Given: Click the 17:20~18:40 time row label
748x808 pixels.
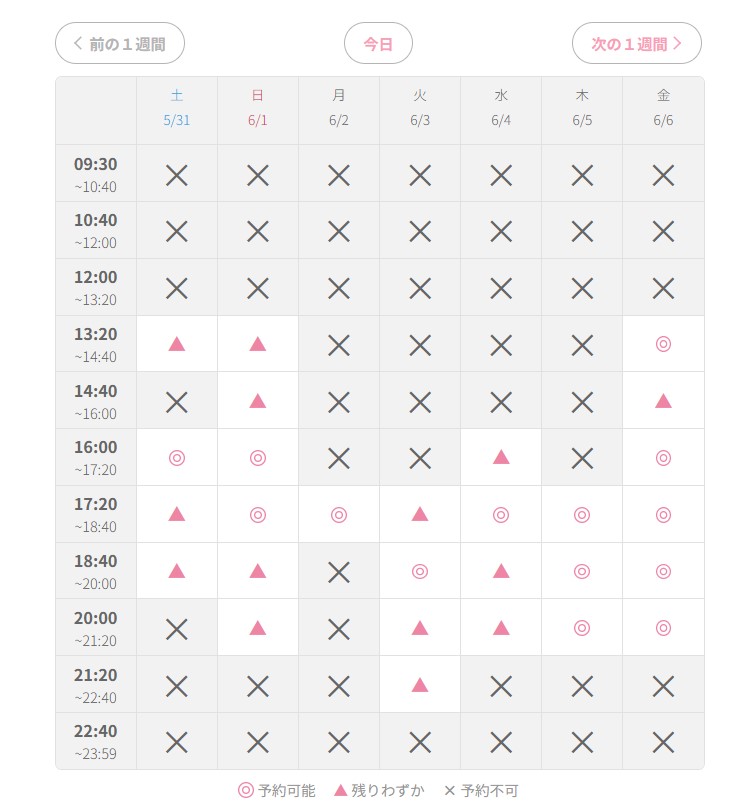Looking at the screenshot, I should click(x=96, y=514).
